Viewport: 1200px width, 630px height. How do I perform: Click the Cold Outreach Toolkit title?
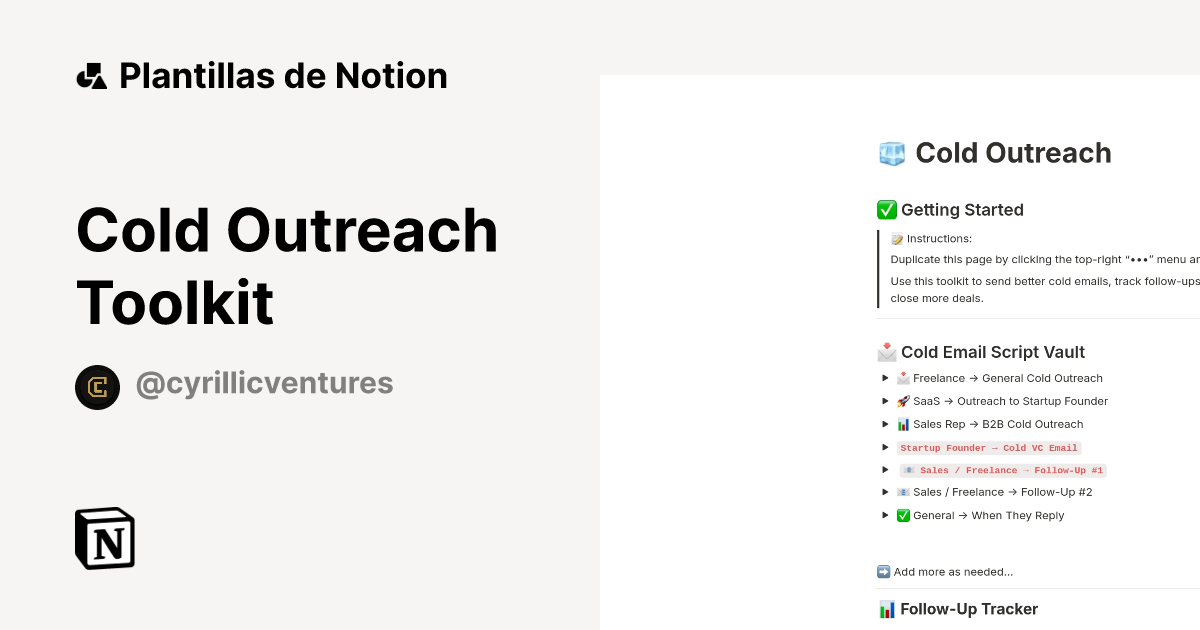286,265
